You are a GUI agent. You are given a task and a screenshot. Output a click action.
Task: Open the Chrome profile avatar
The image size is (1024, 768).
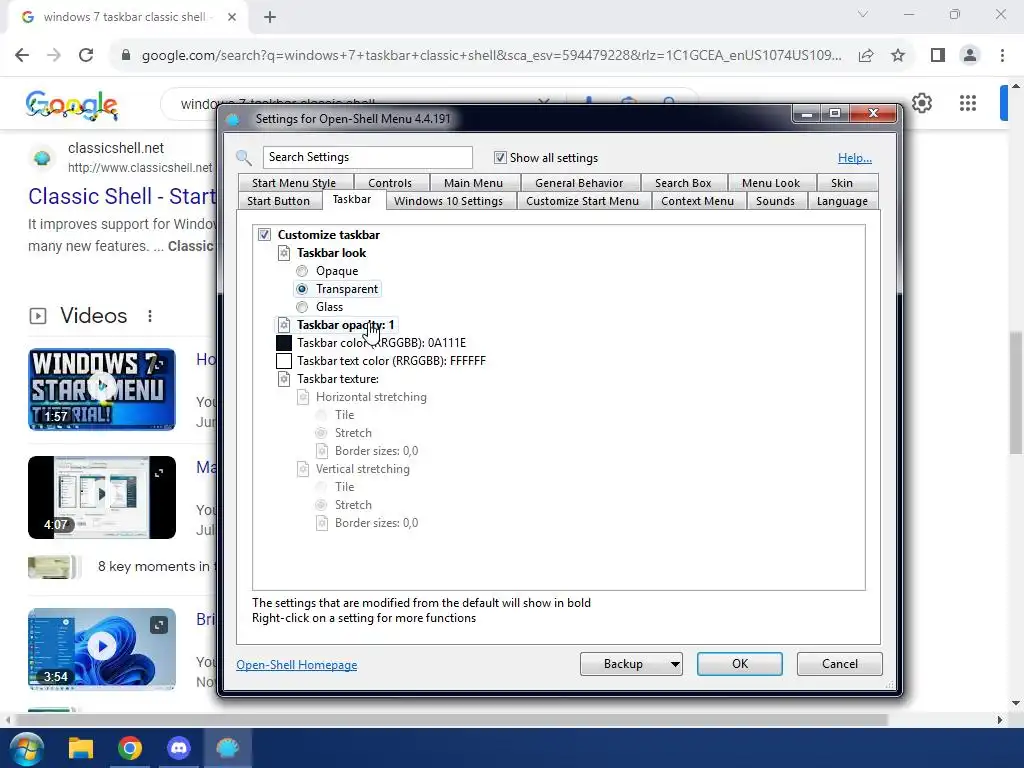click(970, 56)
